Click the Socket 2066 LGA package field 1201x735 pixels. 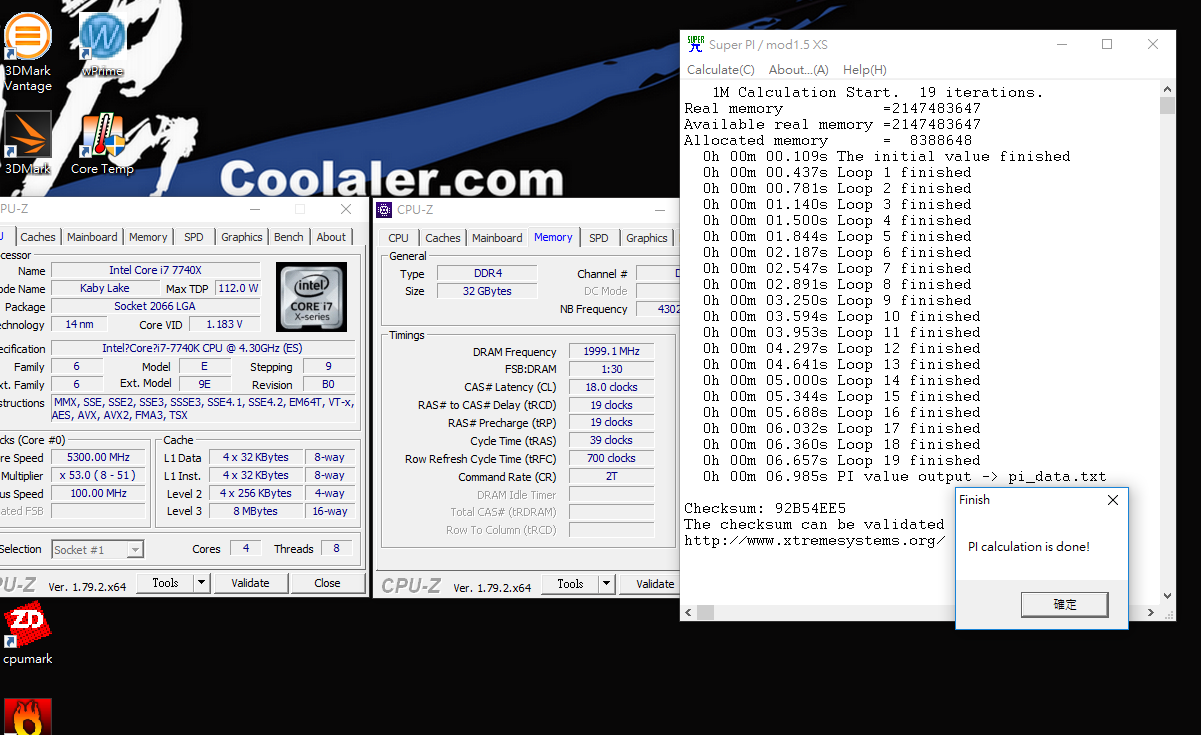click(x=155, y=306)
